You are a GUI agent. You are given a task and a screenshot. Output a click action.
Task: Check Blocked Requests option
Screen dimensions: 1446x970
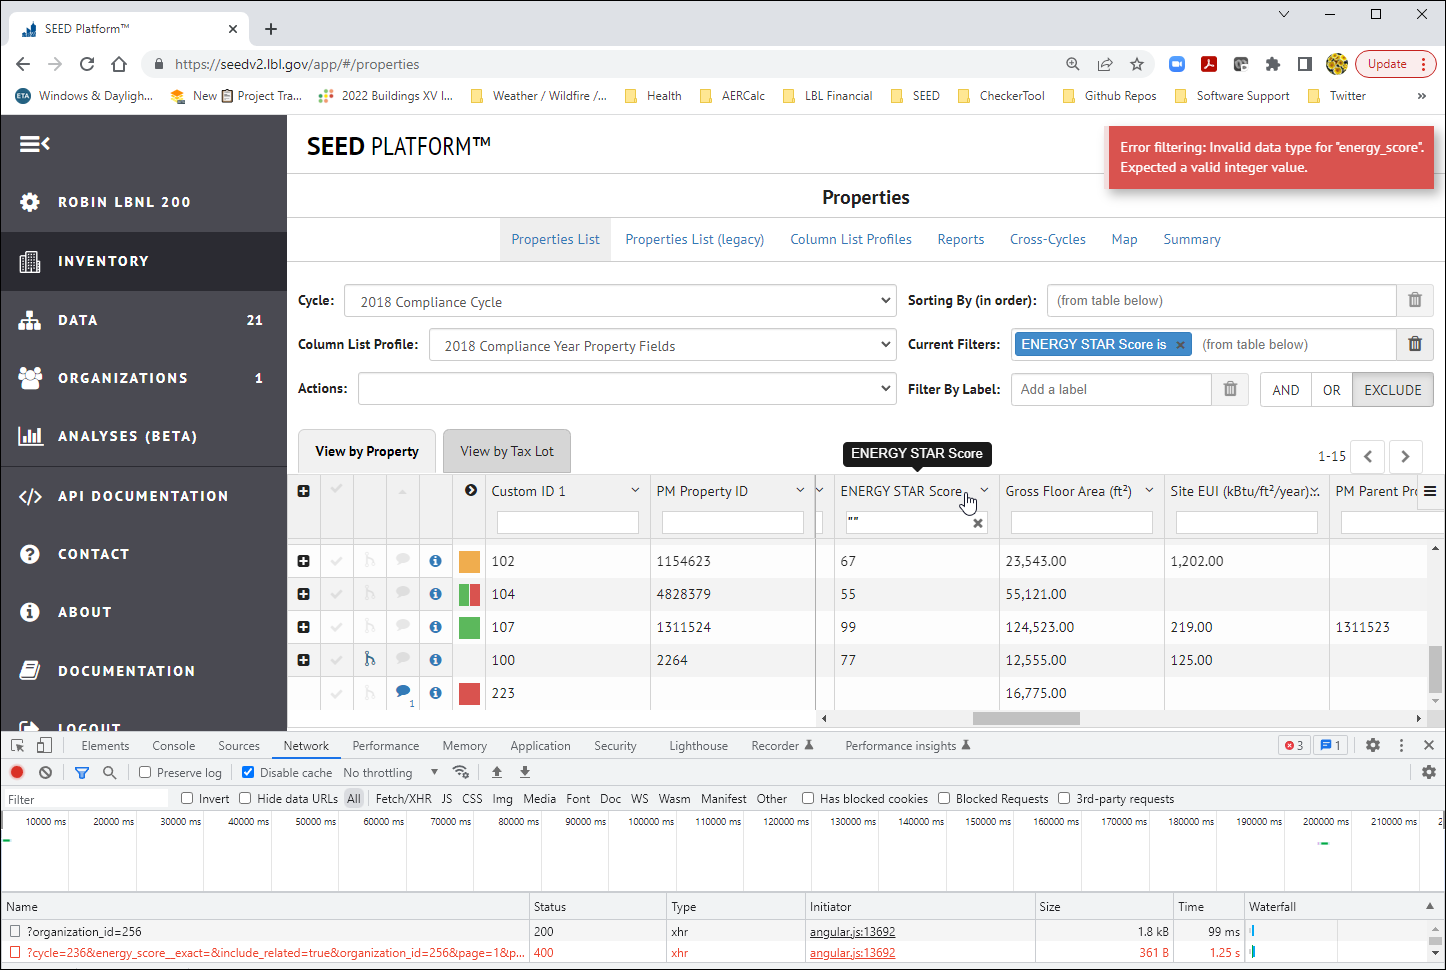[944, 798]
